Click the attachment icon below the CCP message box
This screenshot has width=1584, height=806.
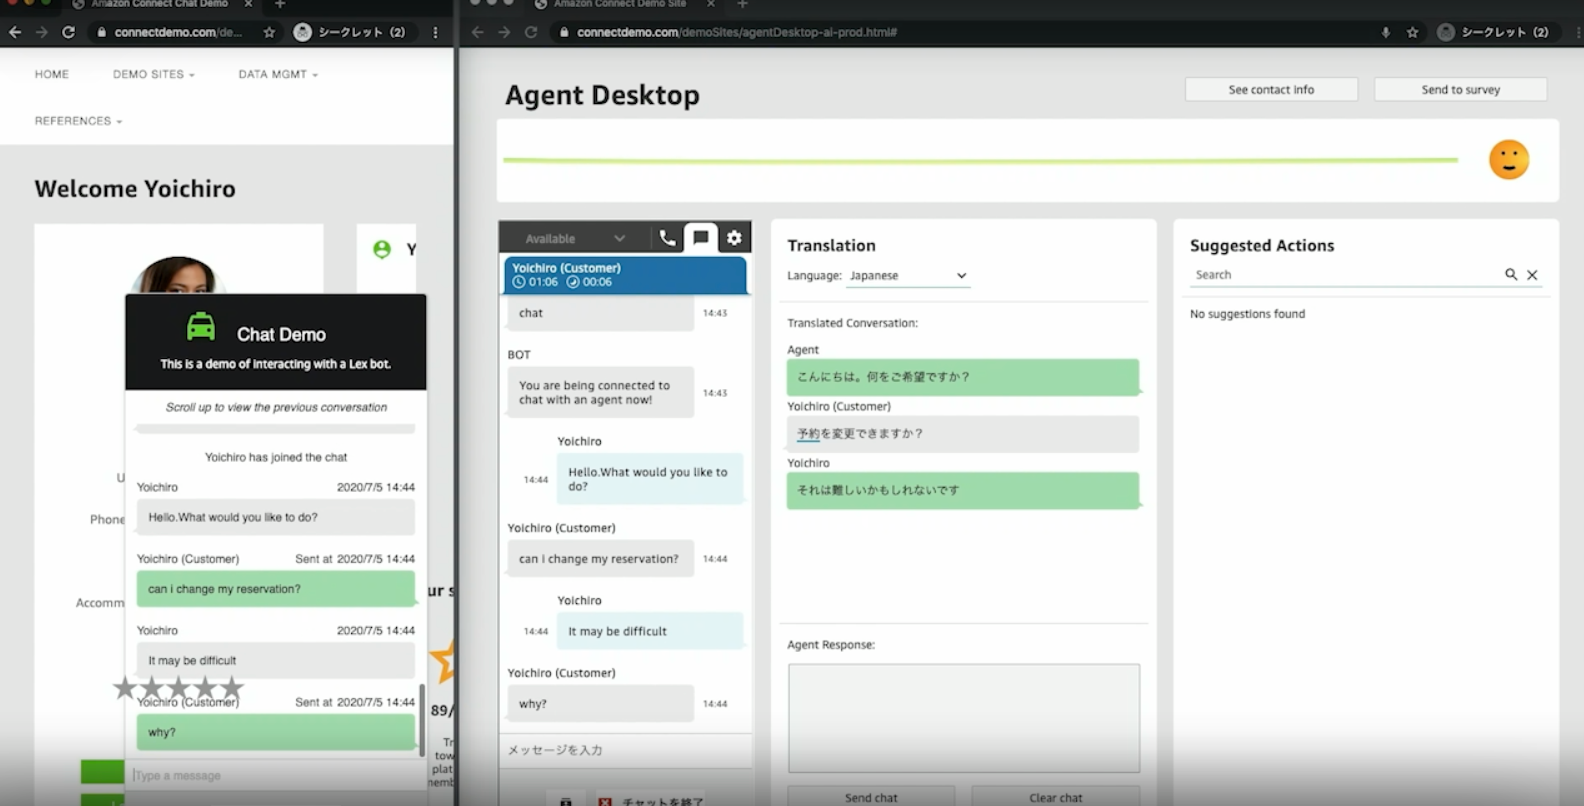tap(566, 800)
